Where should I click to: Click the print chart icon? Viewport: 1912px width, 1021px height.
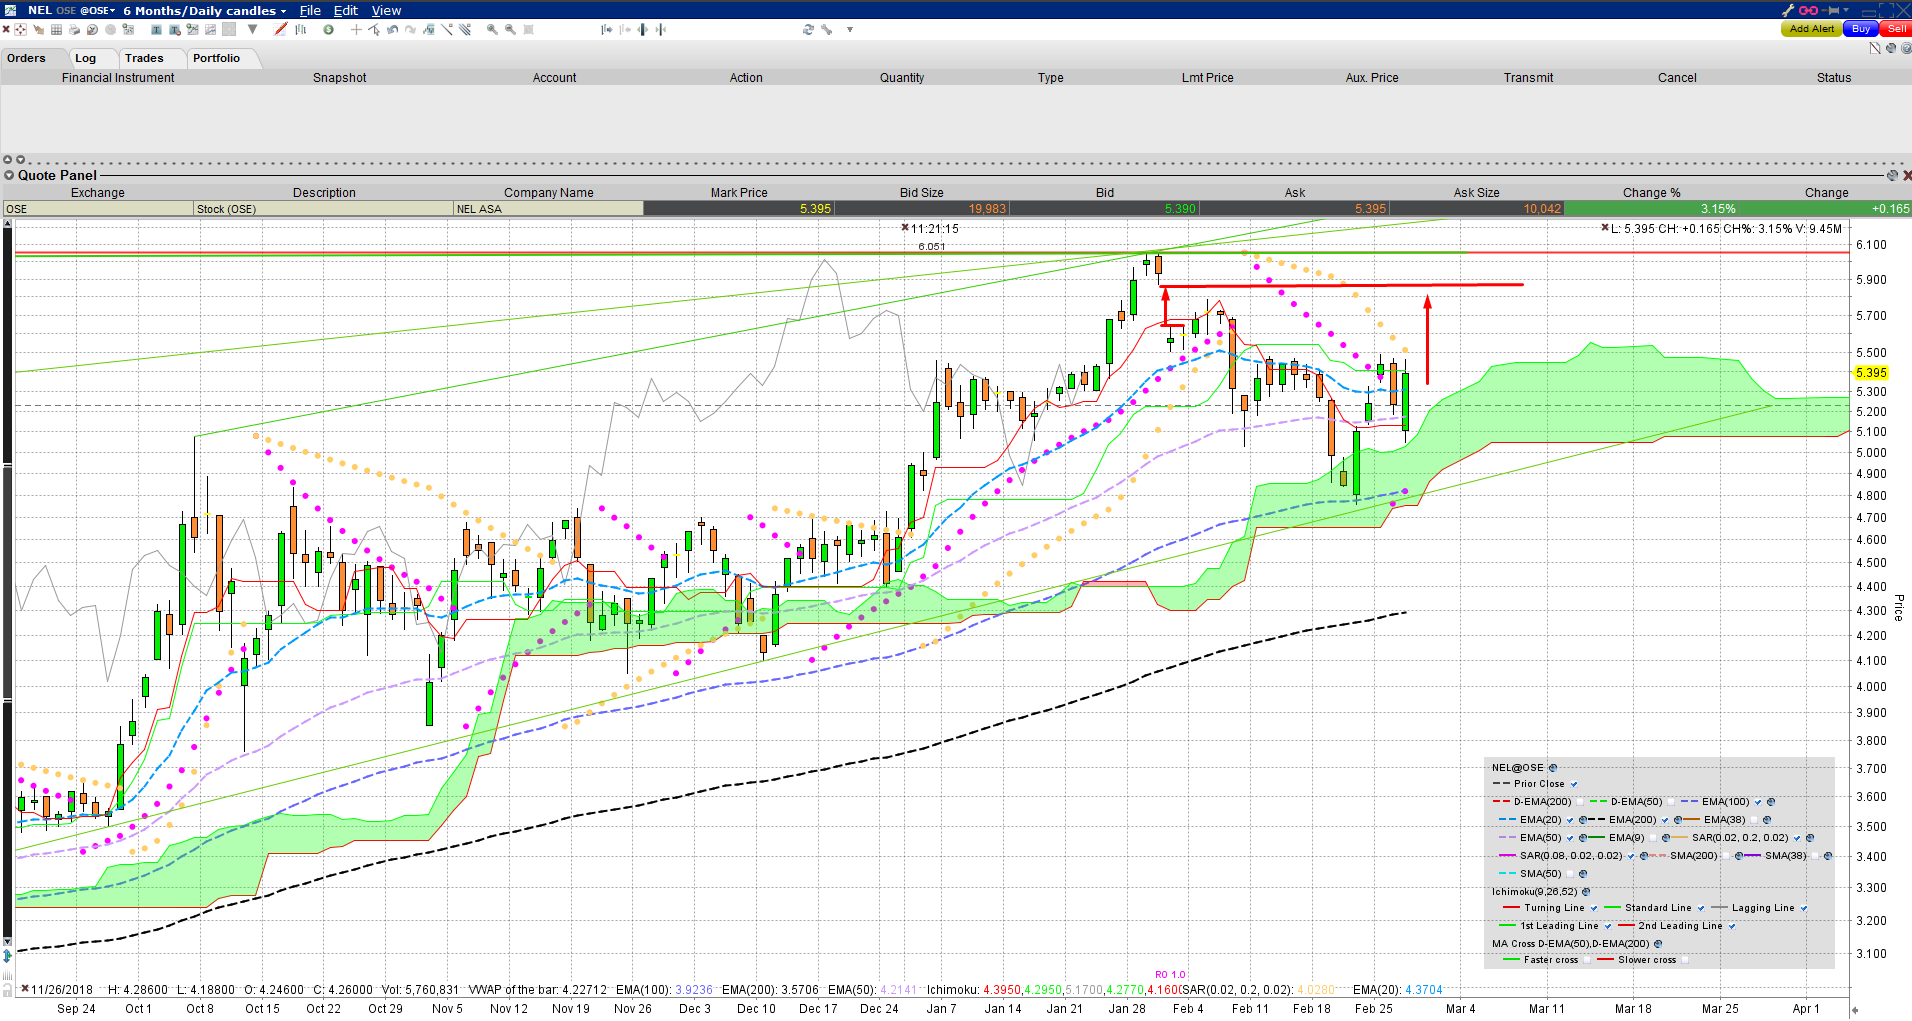point(73,29)
